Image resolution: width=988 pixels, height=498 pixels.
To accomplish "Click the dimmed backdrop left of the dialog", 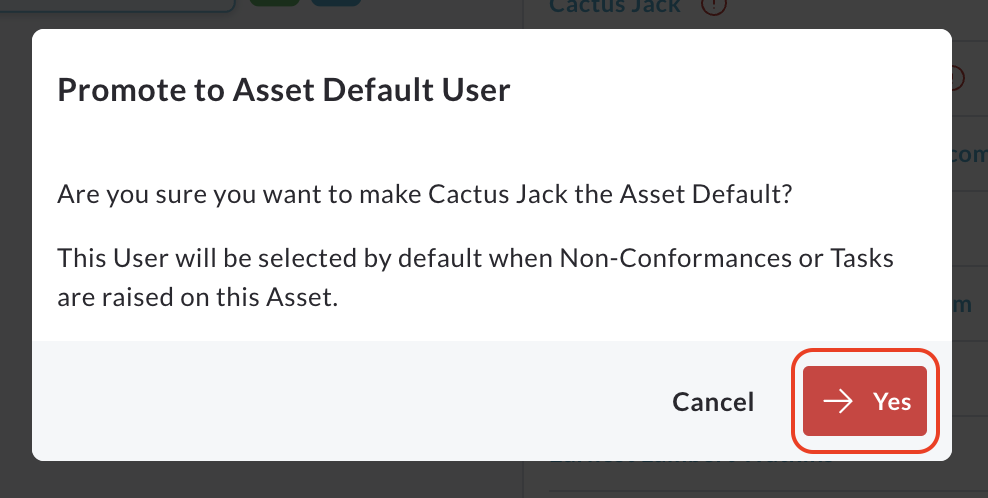I will pos(15,250).
